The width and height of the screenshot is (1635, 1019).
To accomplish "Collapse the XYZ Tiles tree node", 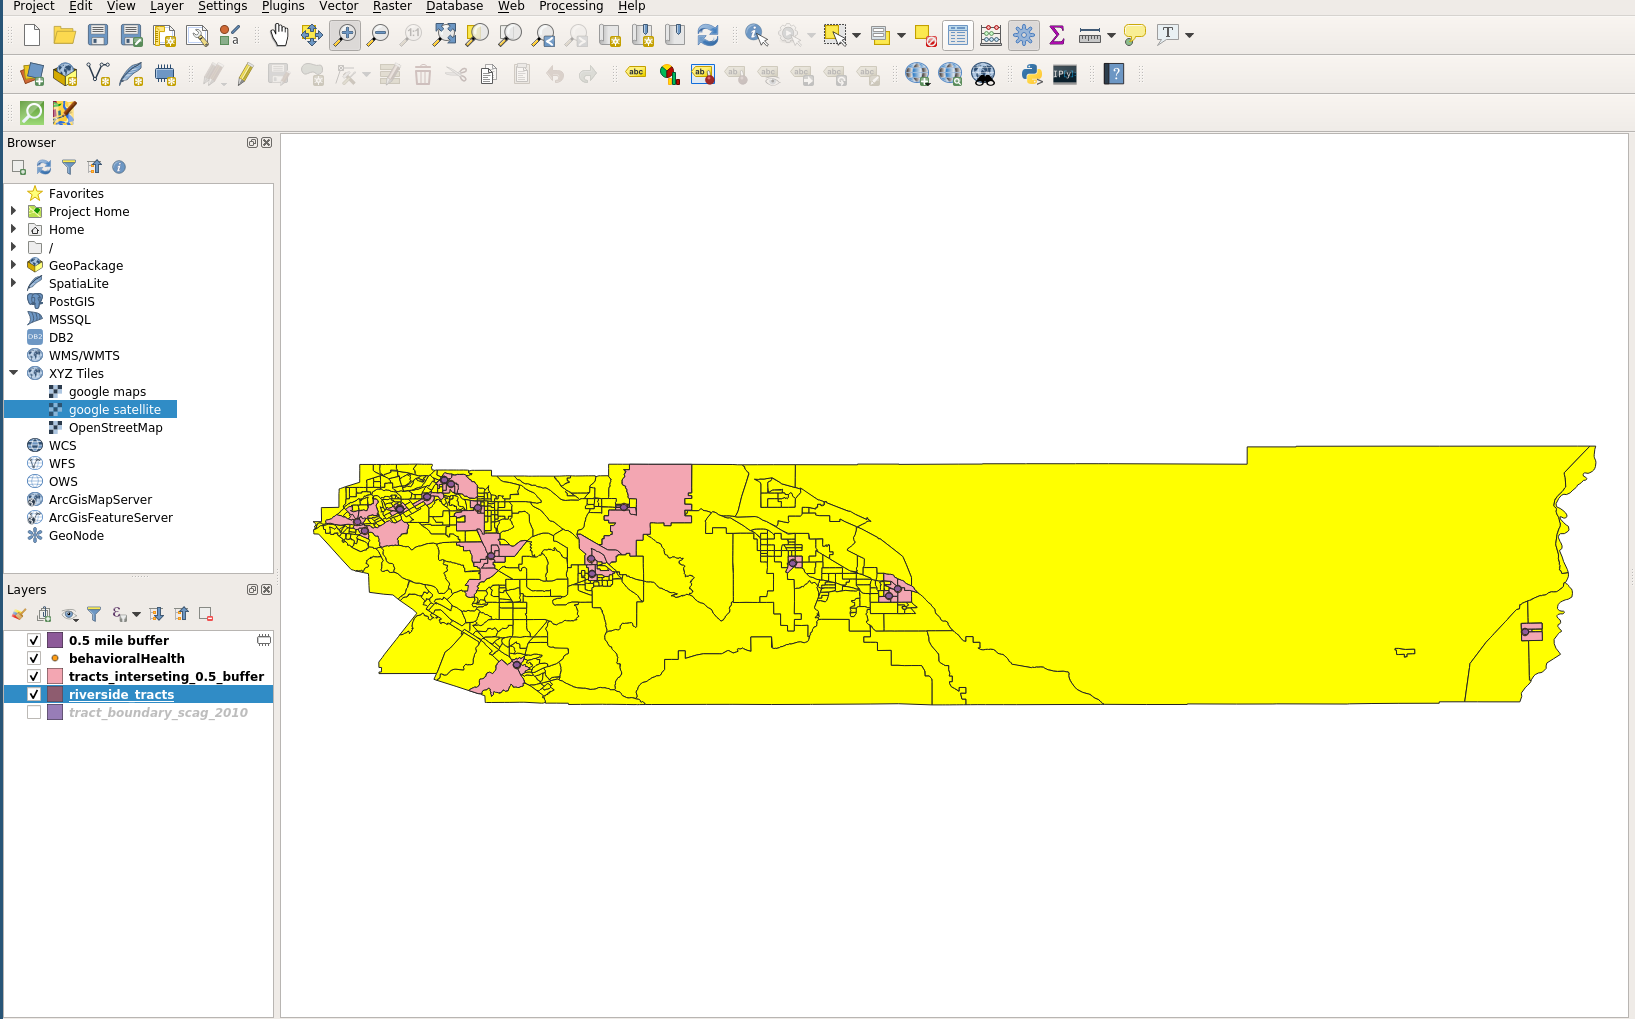I will [14, 373].
